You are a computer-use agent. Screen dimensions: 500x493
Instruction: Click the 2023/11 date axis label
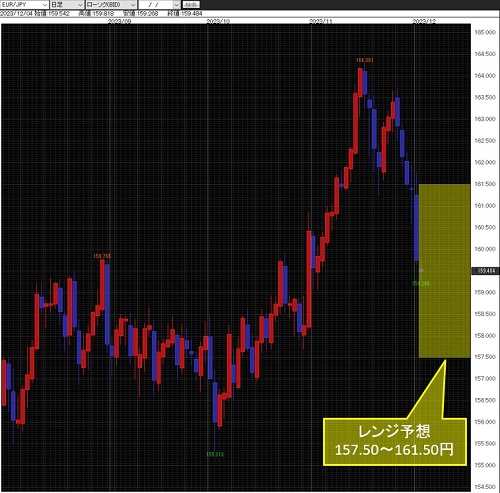tap(321, 21)
